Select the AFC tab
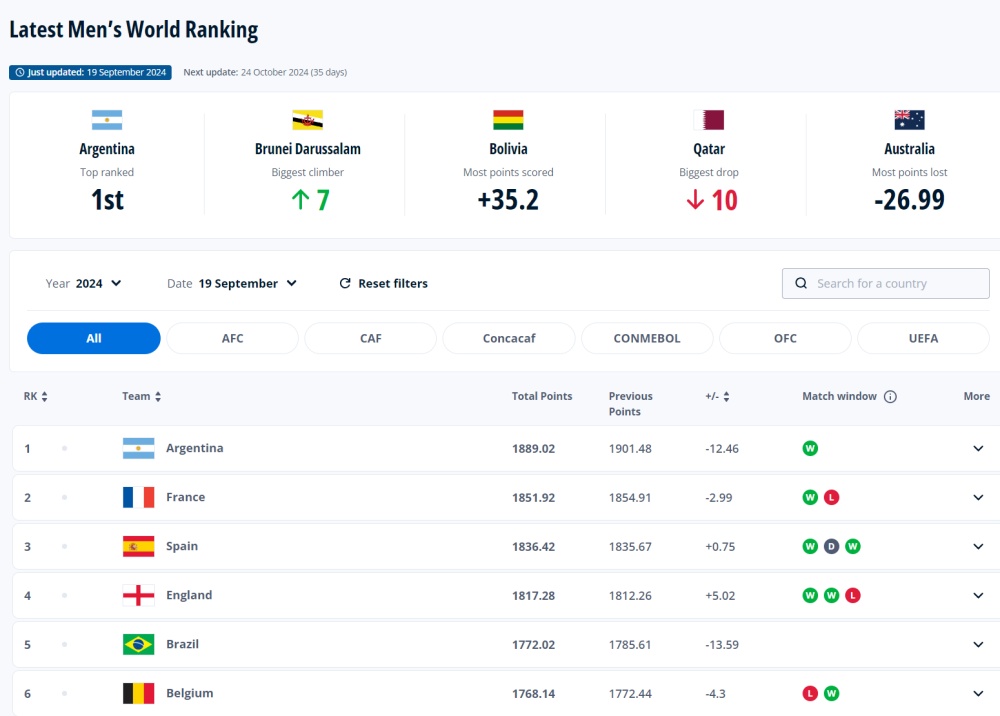Image resolution: width=1000 pixels, height=716 pixels. click(232, 339)
